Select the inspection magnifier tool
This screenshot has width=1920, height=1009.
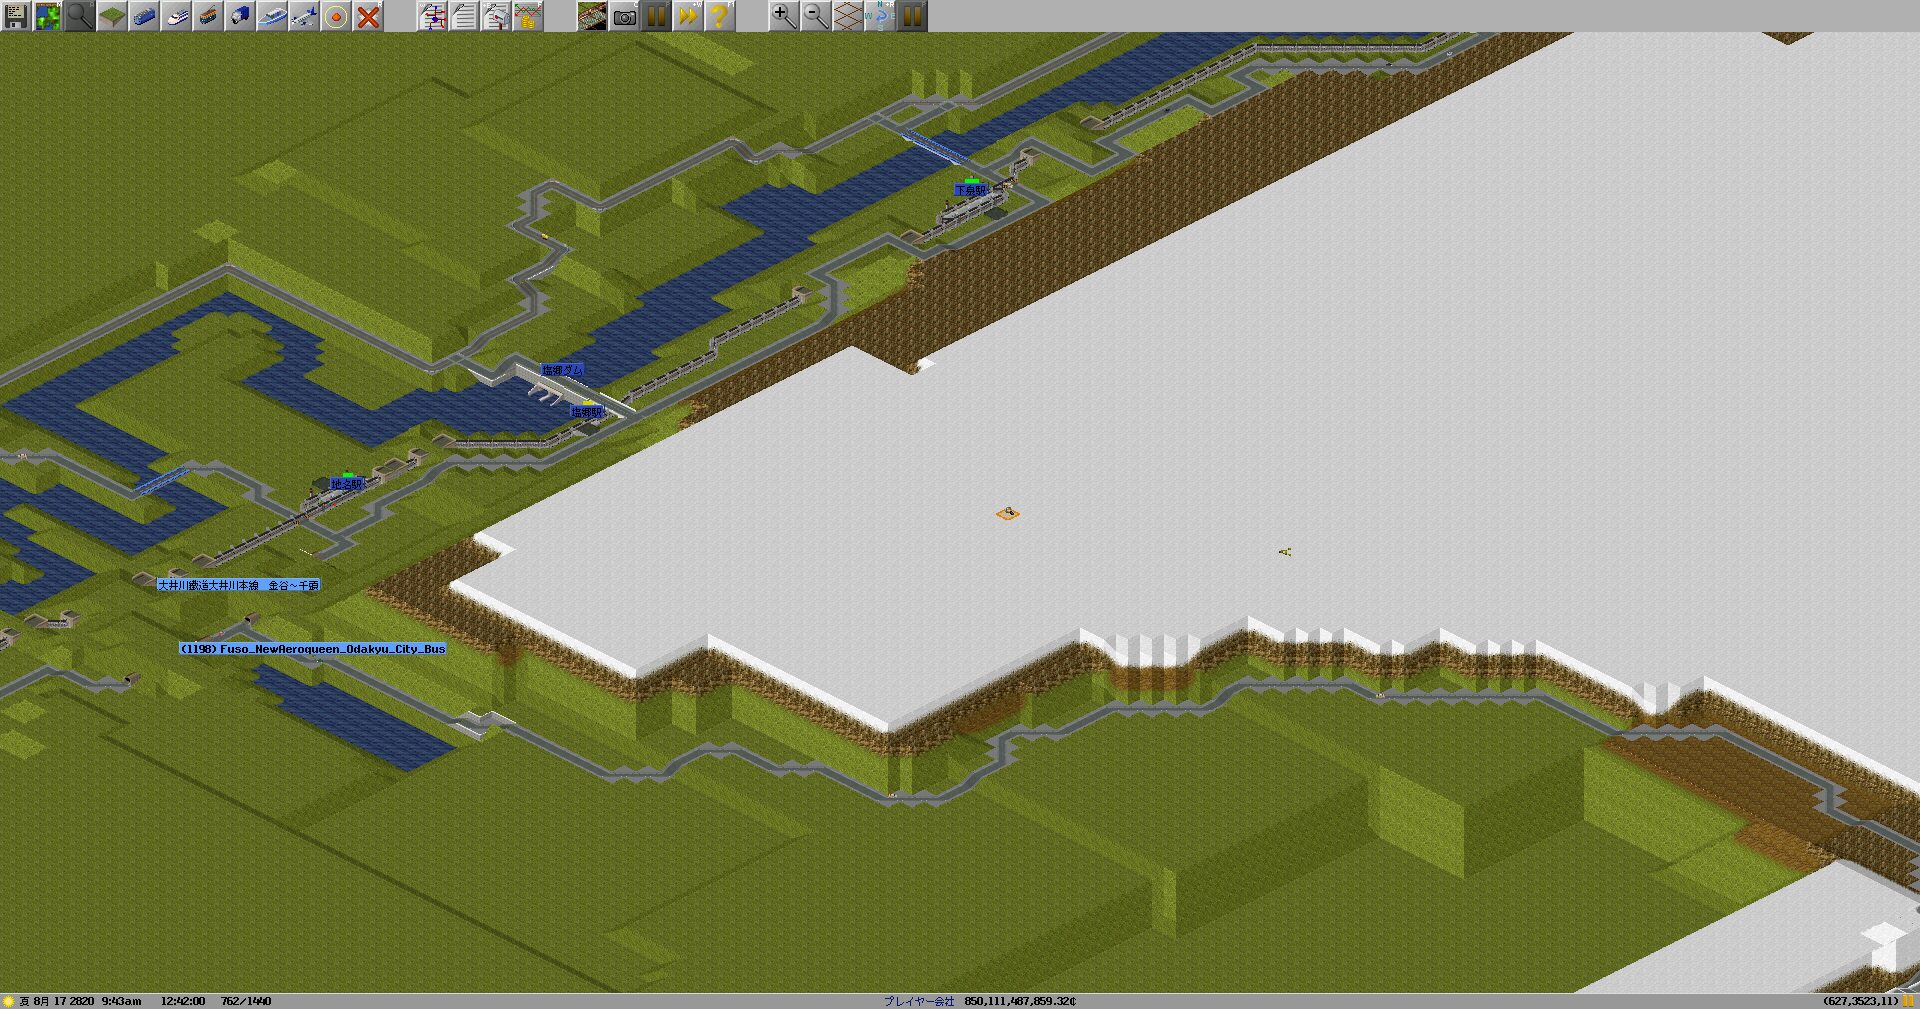coord(80,16)
